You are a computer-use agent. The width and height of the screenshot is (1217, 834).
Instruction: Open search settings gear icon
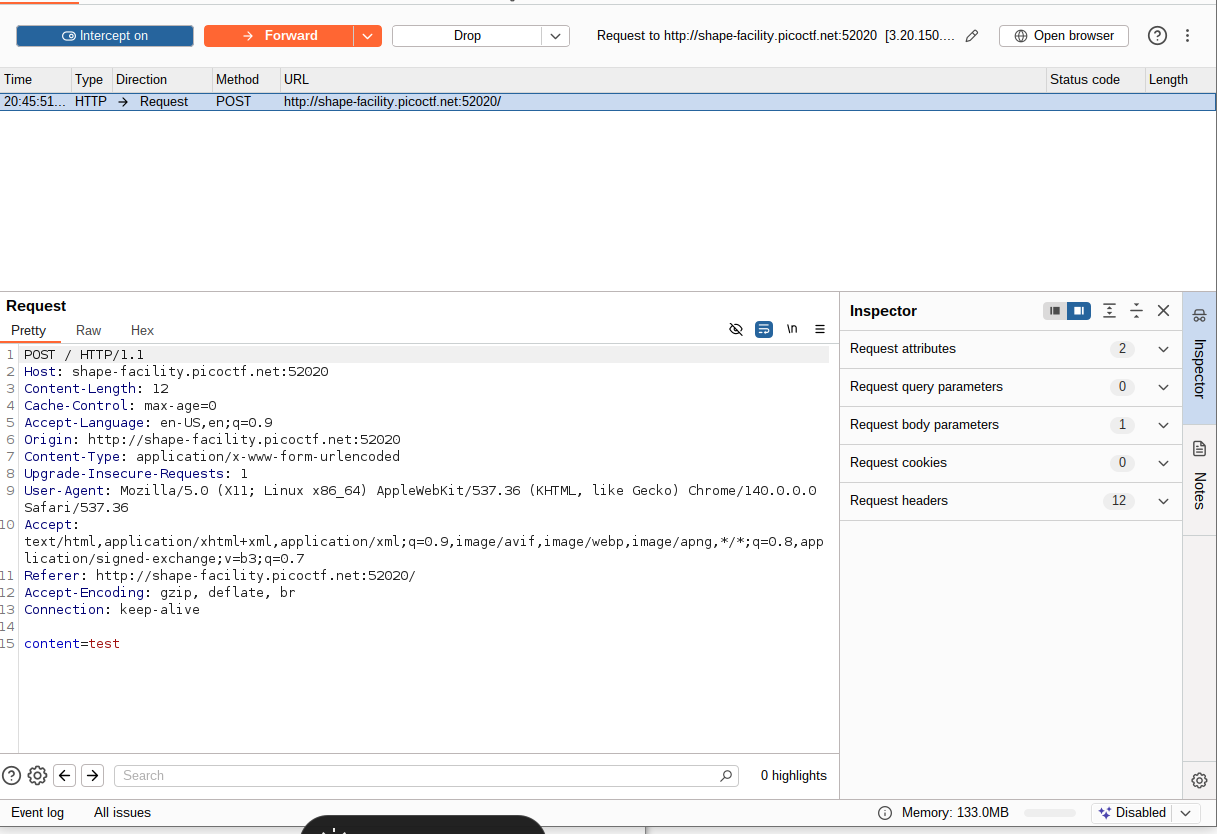37,775
